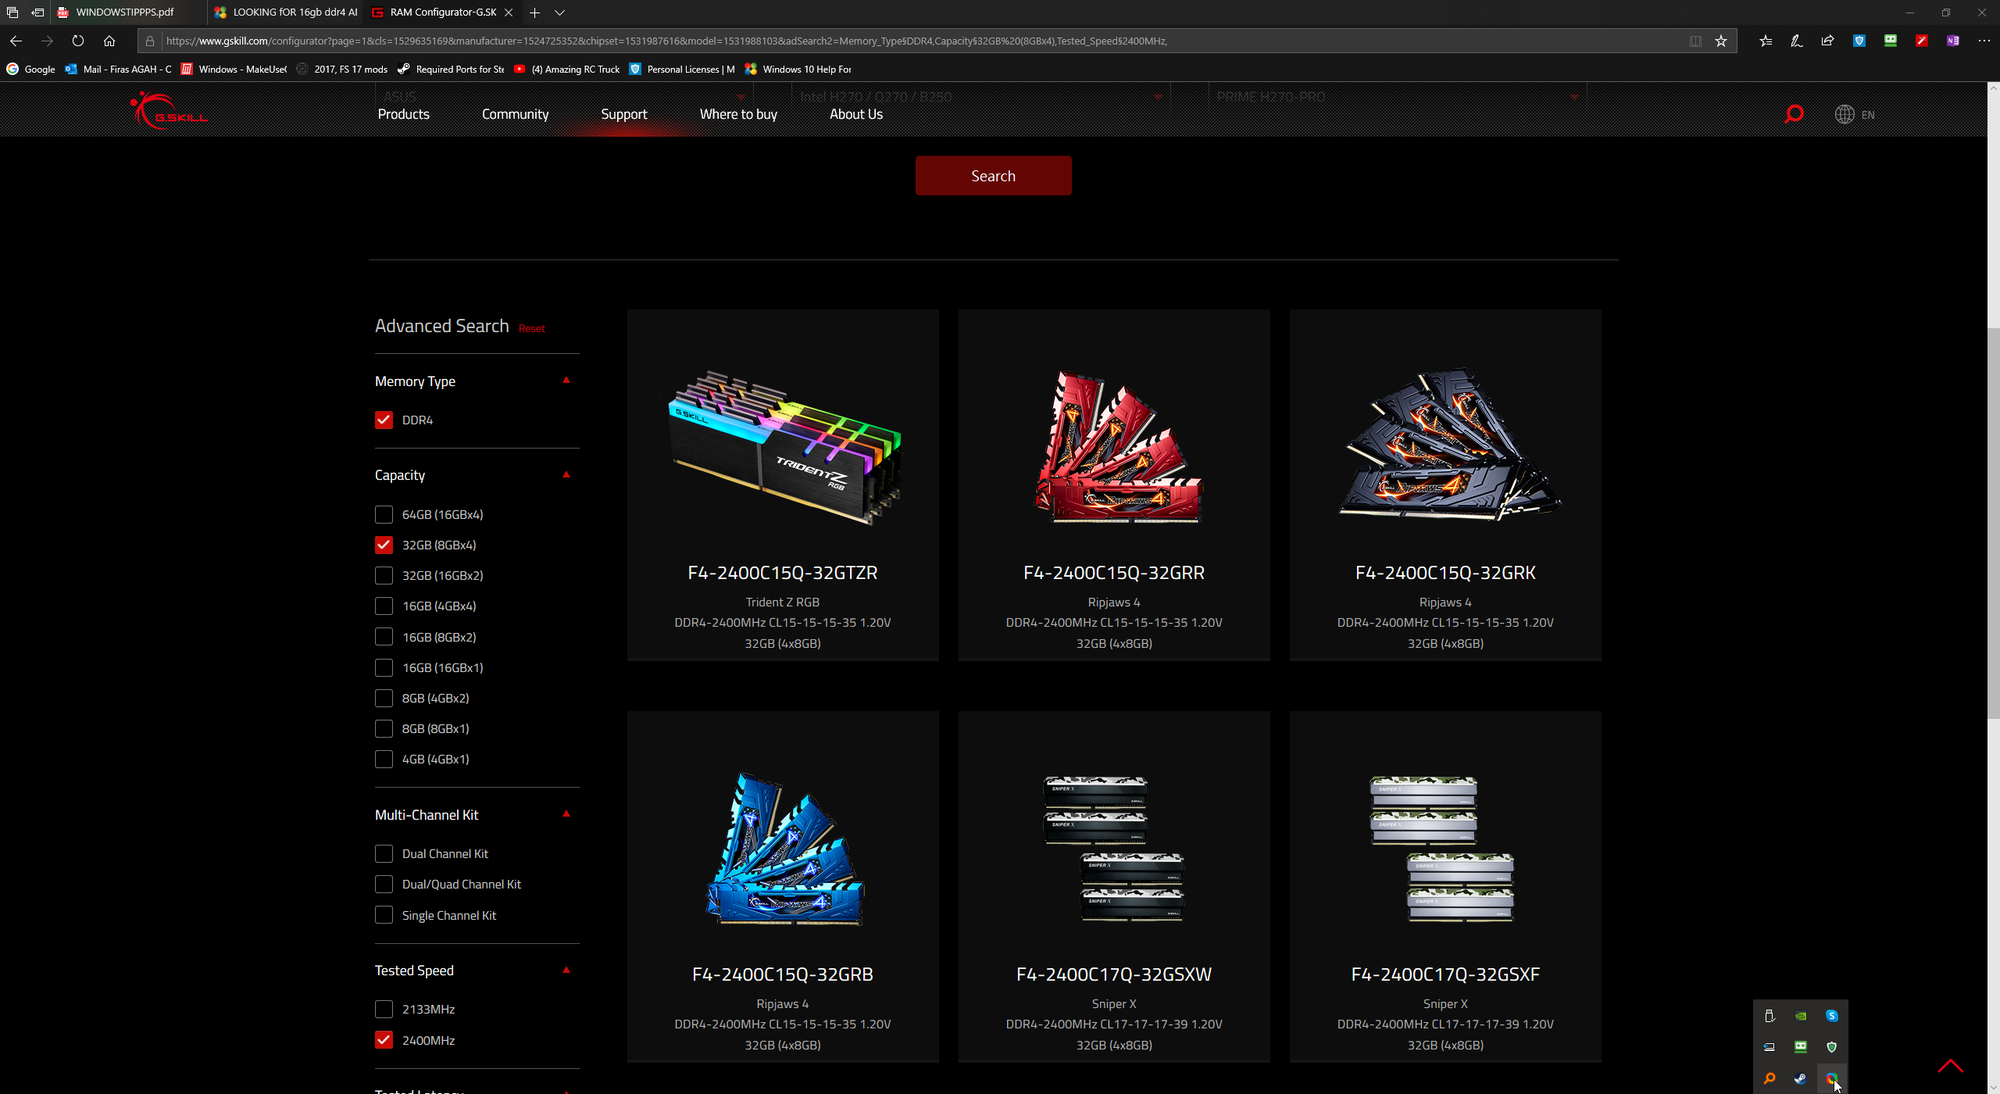Image resolution: width=2000 pixels, height=1094 pixels.
Task: Open the globe language selector icon
Action: coord(1845,114)
